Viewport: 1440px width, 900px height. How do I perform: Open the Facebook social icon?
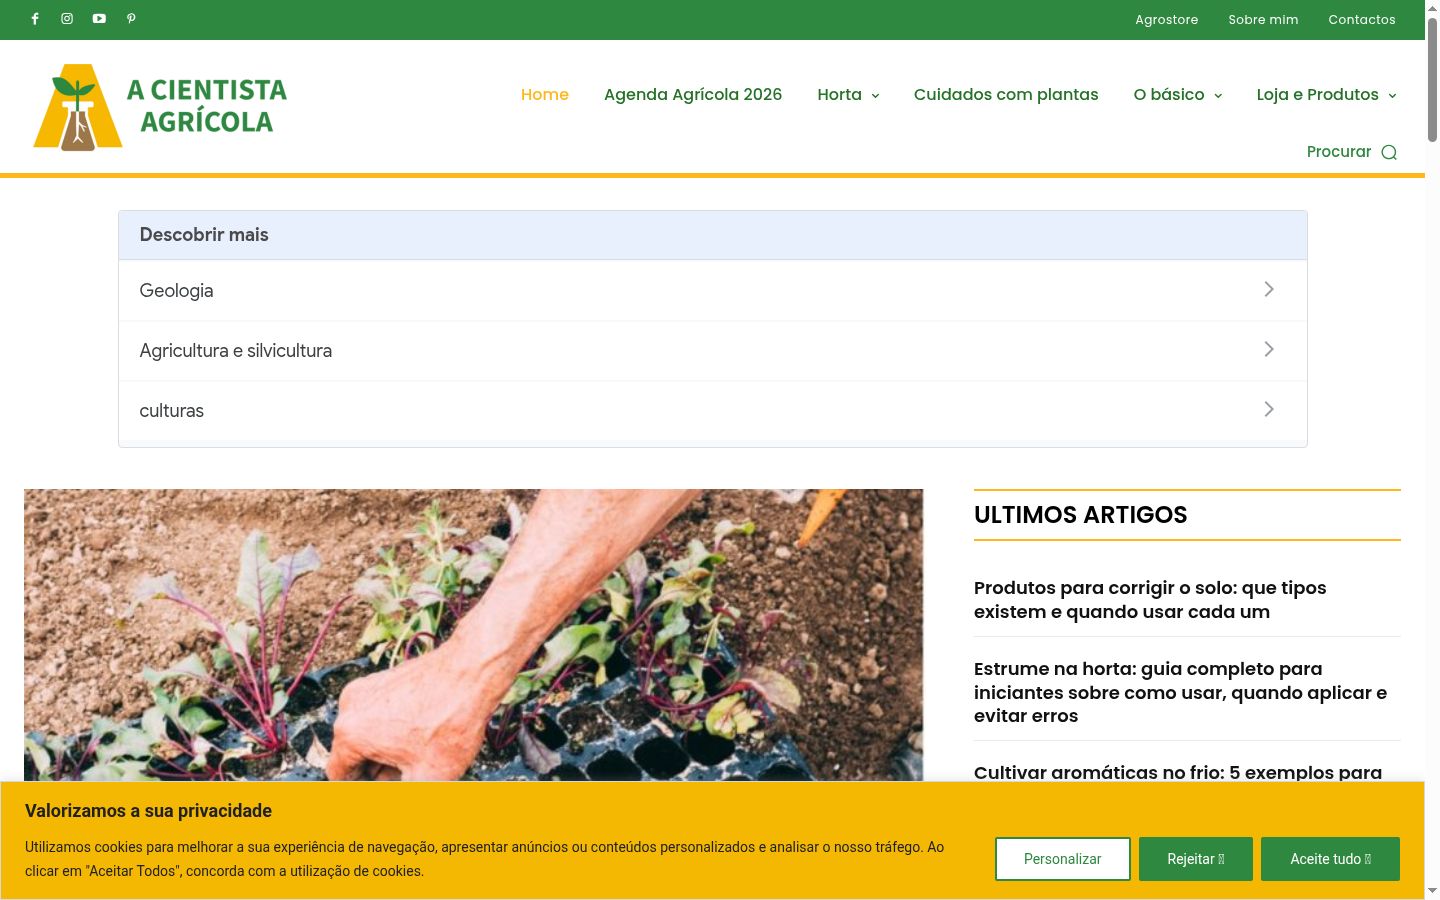pyautogui.click(x=35, y=19)
